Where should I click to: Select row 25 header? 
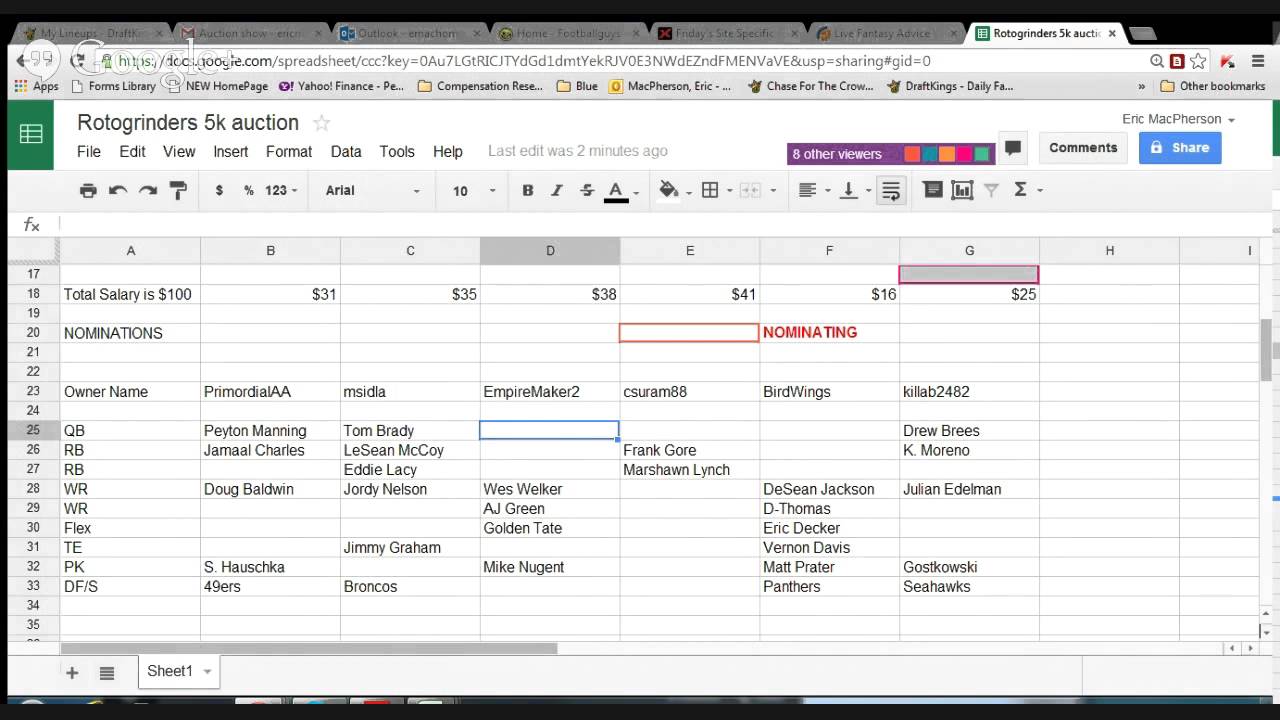point(33,430)
